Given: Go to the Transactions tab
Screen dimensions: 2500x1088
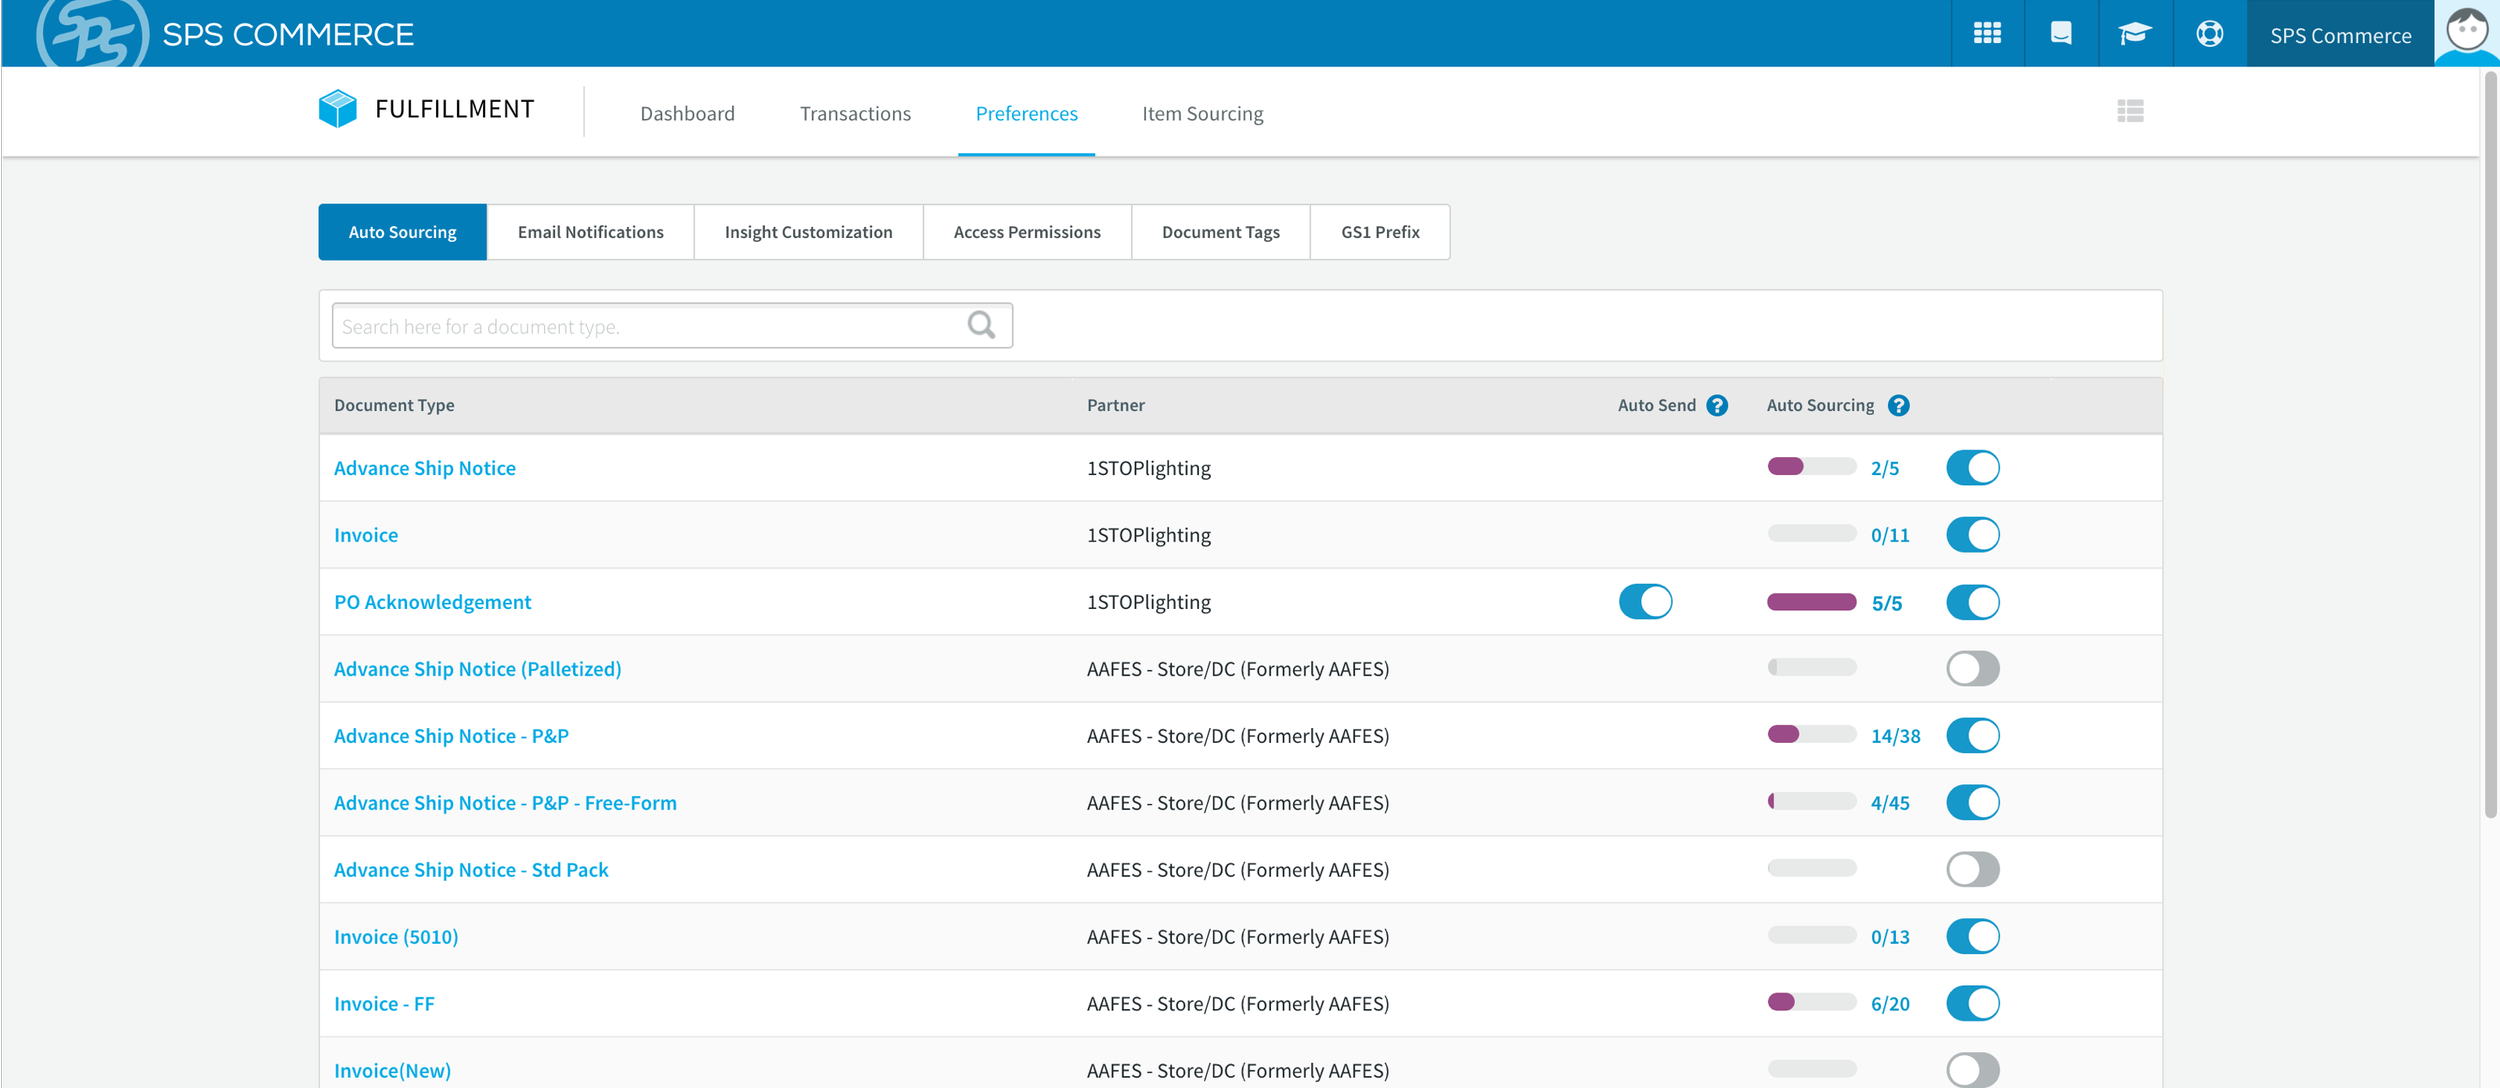Looking at the screenshot, I should tap(855, 114).
